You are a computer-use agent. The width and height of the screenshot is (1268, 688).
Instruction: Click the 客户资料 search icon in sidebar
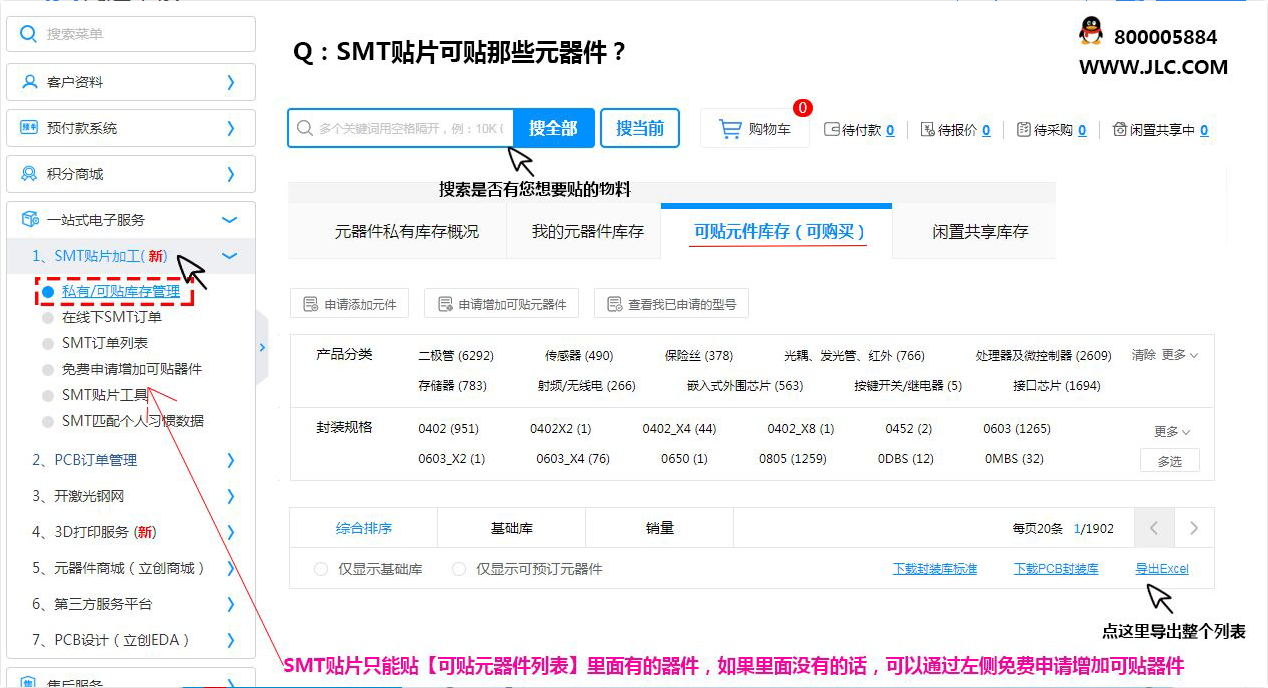click(x=27, y=82)
